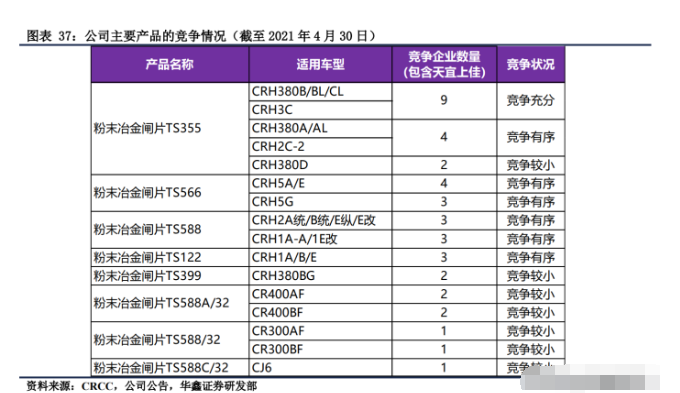Select the CRH380B/BL/CL cell
The image size is (680, 393).
tap(320, 92)
